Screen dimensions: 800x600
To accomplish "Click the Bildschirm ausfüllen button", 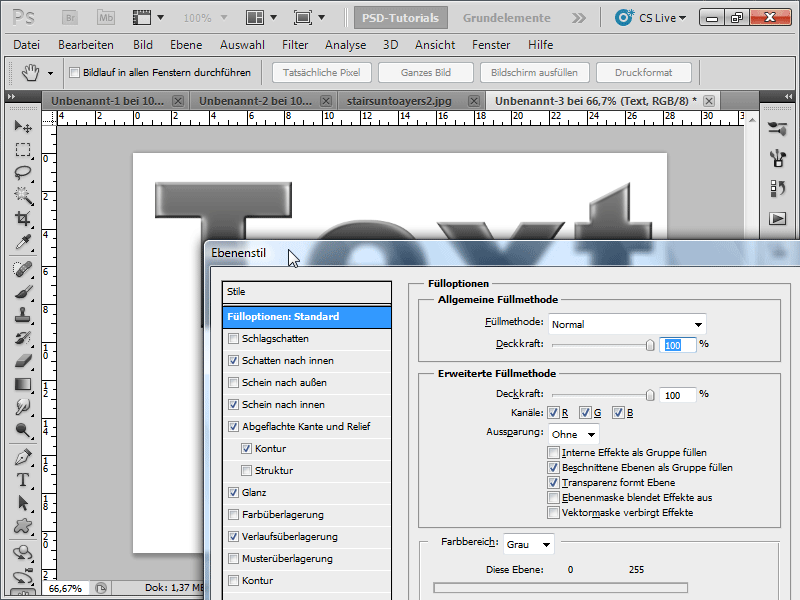I will pos(534,72).
